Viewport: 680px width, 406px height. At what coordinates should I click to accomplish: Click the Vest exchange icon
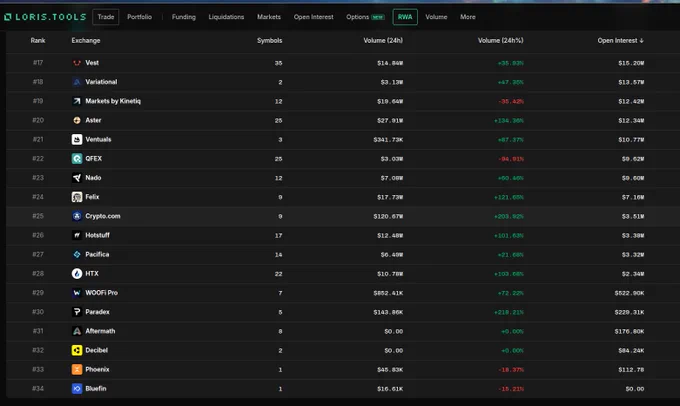(77, 63)
